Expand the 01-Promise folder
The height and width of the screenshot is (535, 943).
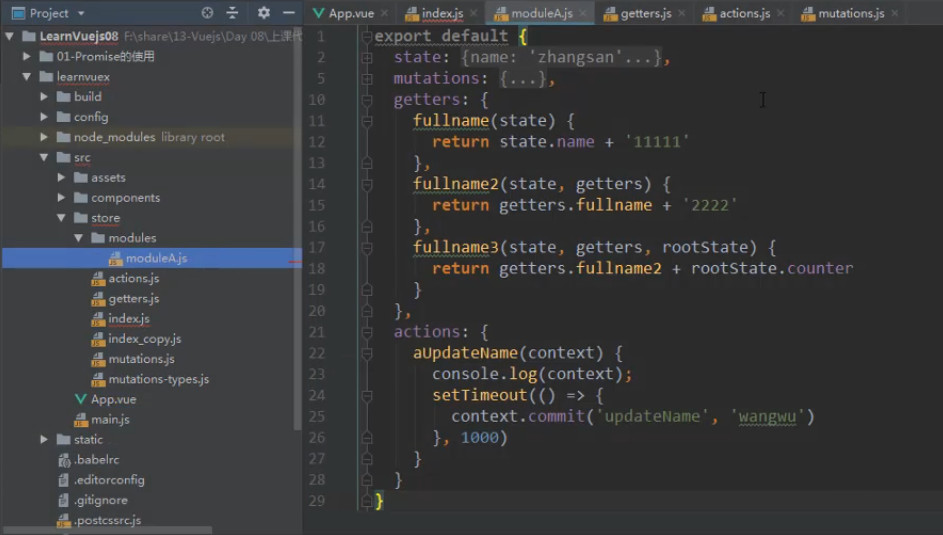26,57
